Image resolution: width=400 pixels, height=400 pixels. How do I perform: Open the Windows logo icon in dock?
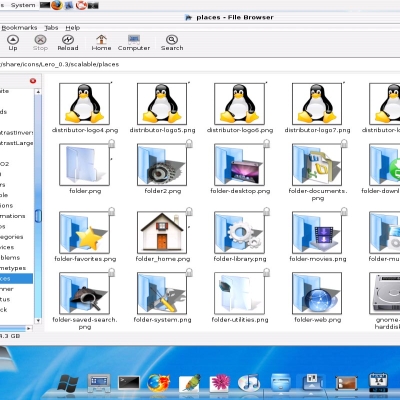(x=68, y=383)
